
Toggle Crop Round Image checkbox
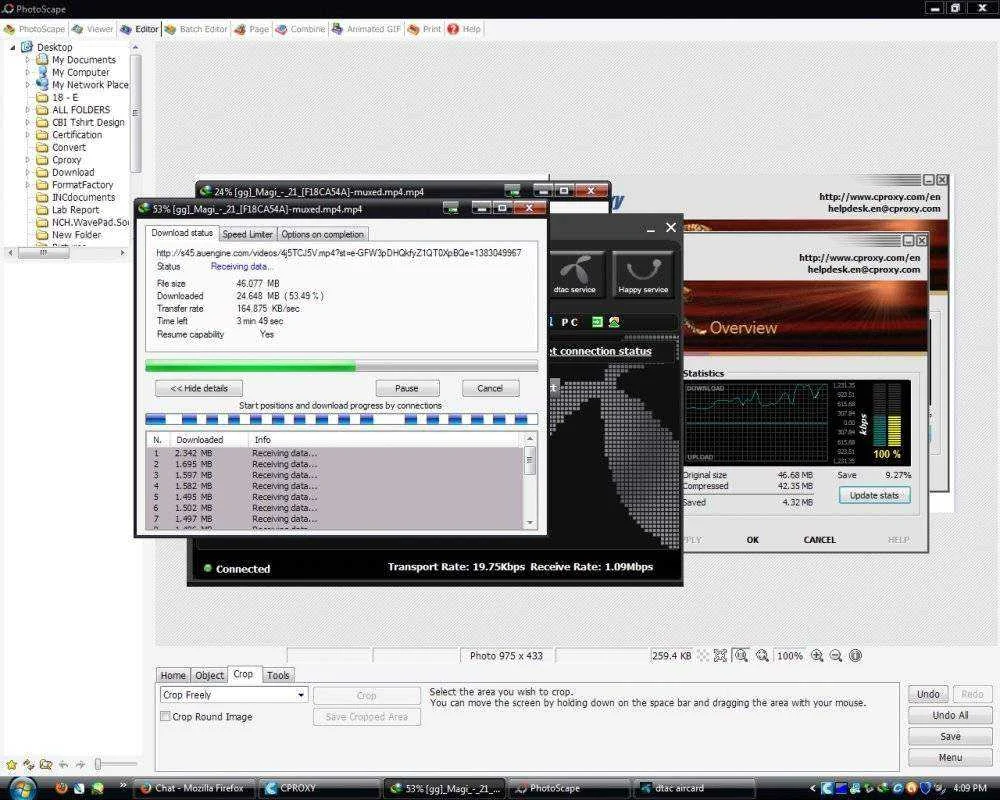(x=165, y=716)
